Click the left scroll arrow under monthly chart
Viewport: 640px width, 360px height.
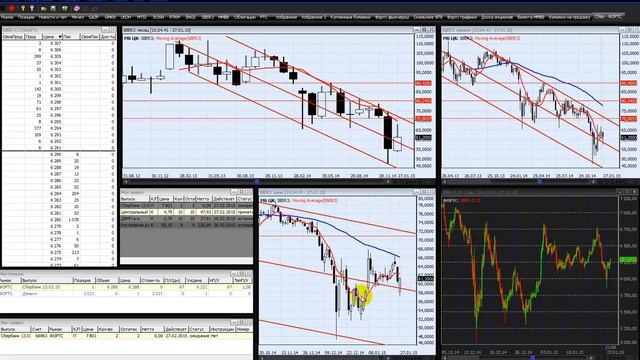point(126,182)
